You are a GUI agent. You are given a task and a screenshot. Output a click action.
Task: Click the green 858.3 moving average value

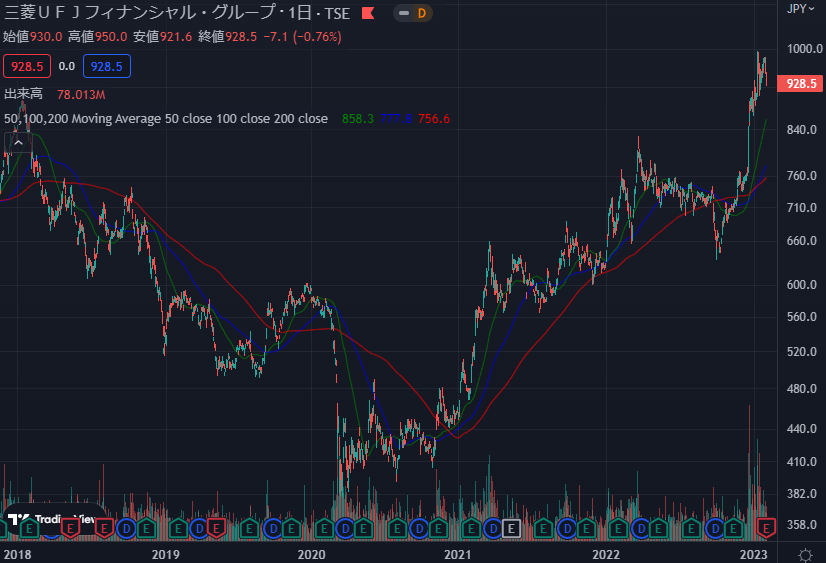pos(357,118)
